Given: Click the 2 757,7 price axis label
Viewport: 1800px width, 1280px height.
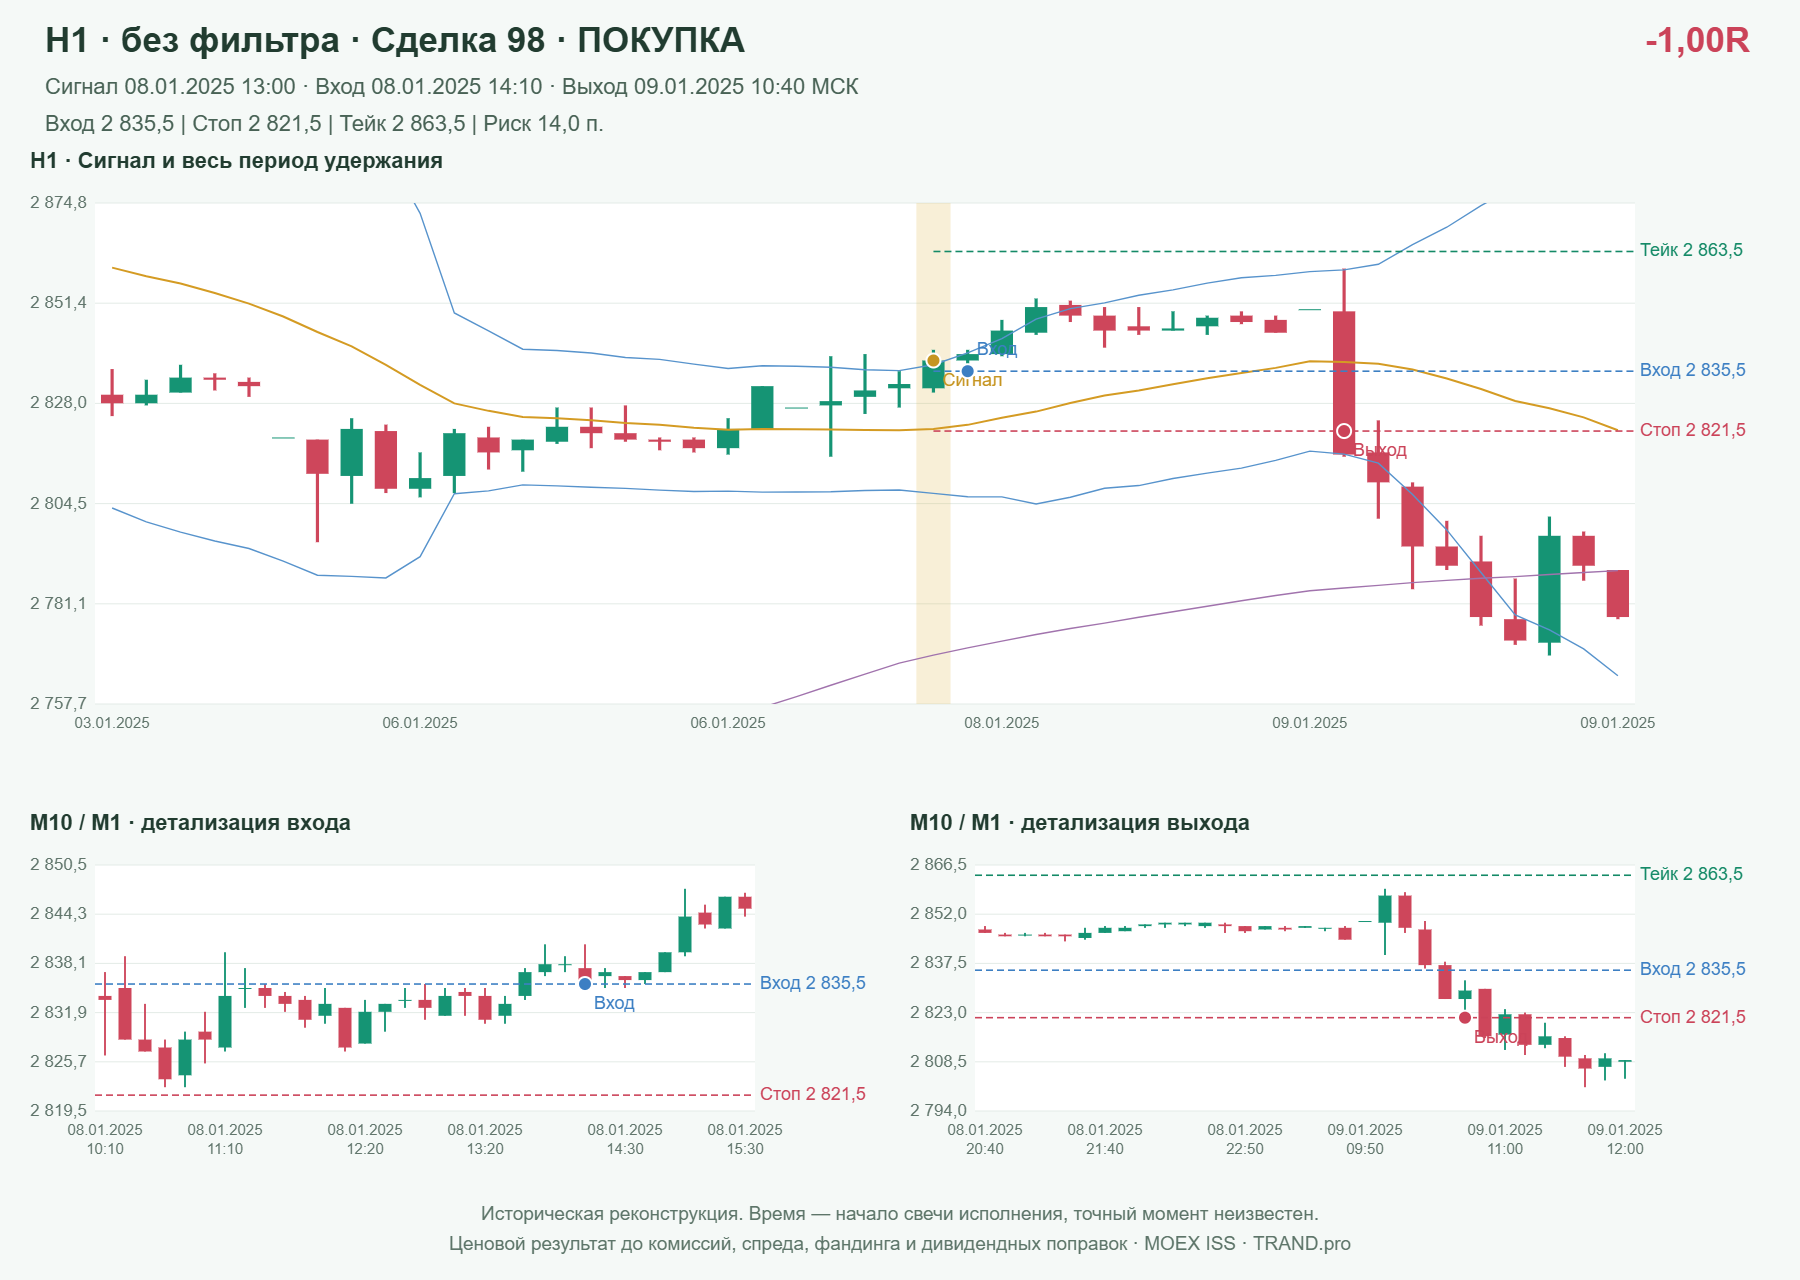Looking at the screenshot, I should coord(58,703).
